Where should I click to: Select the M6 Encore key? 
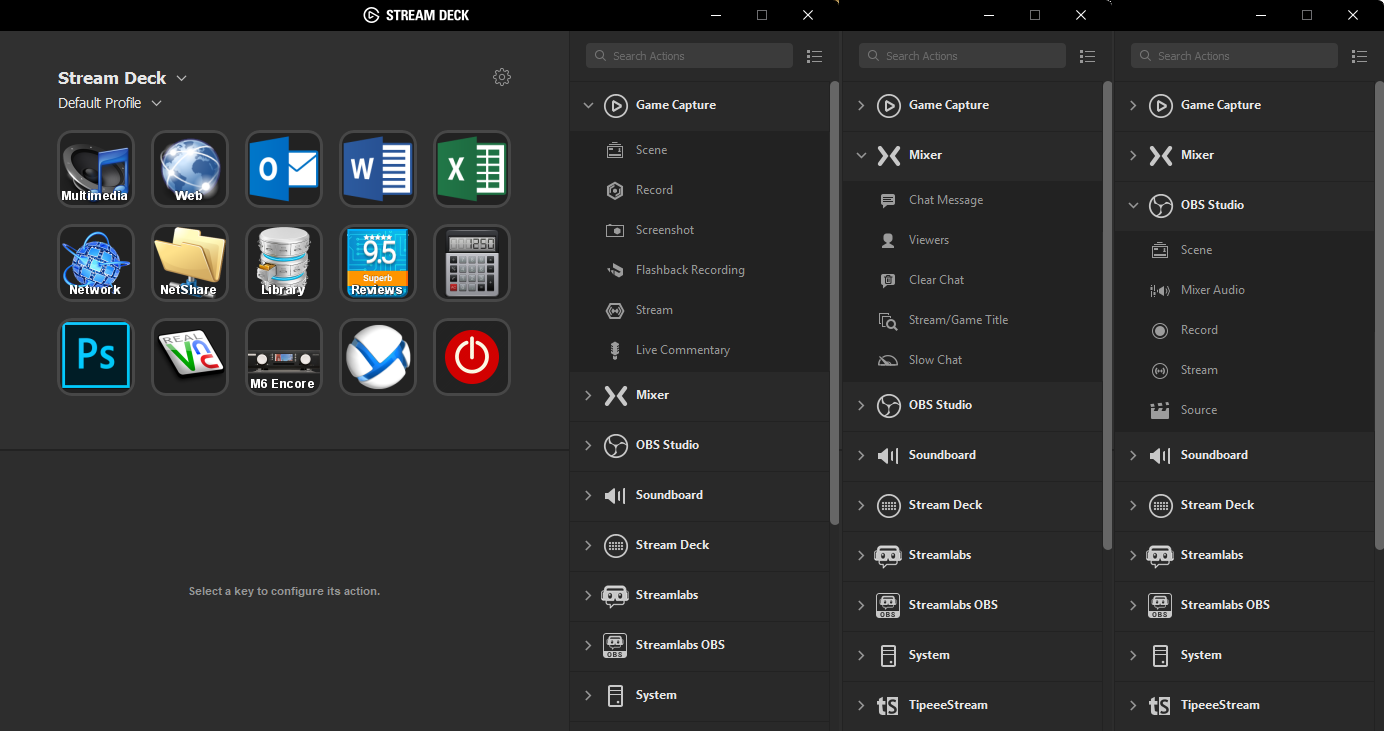coord(284,356)
